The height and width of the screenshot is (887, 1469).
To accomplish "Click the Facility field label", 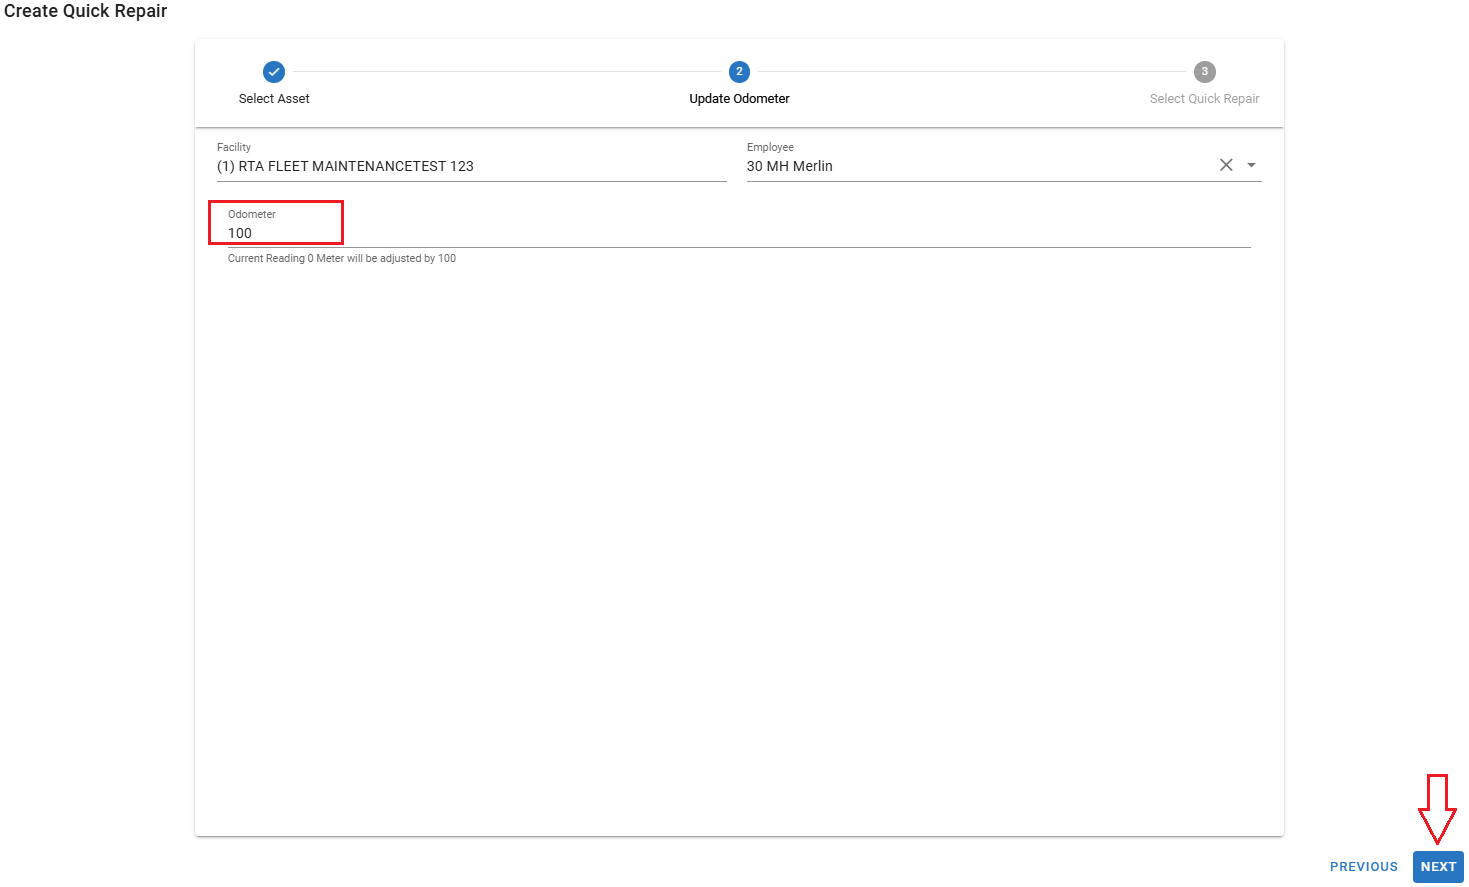I will point(234,147).
